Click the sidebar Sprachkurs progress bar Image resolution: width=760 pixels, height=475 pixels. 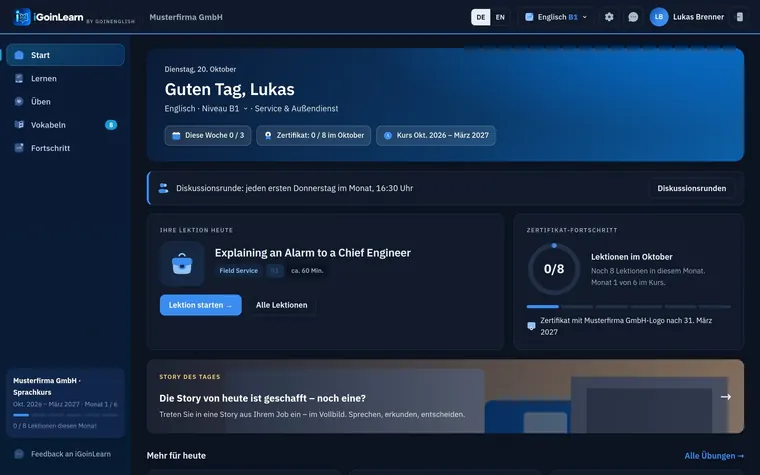[x=65, y=415]
